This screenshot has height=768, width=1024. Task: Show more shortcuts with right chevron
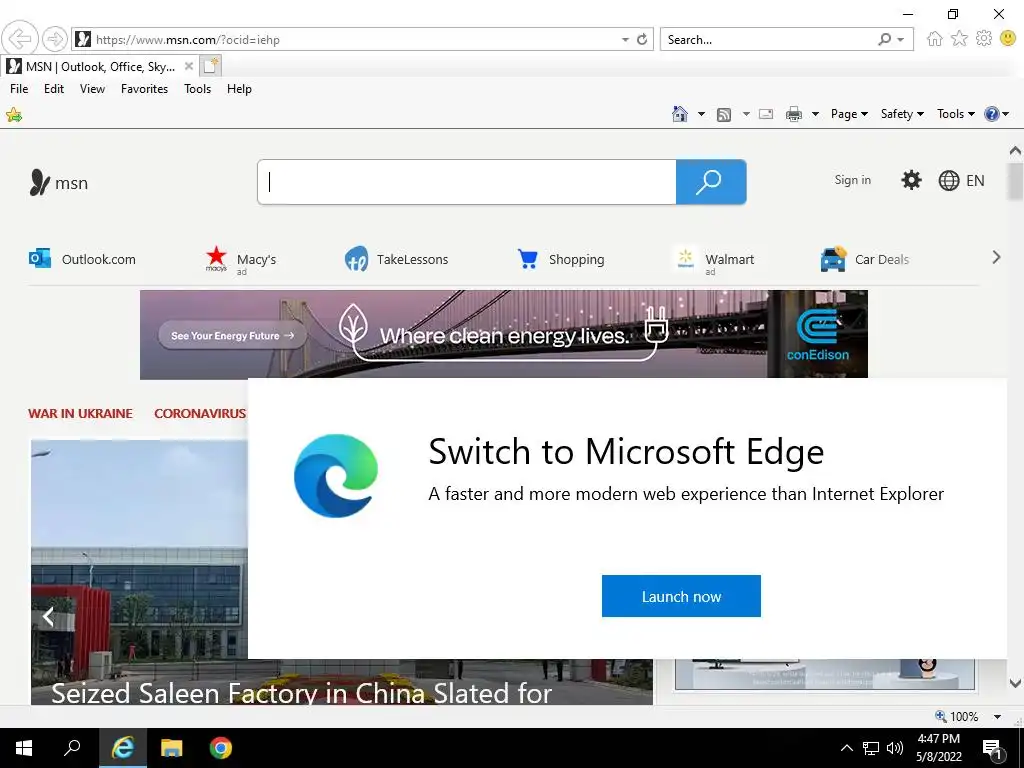[996, 257]
